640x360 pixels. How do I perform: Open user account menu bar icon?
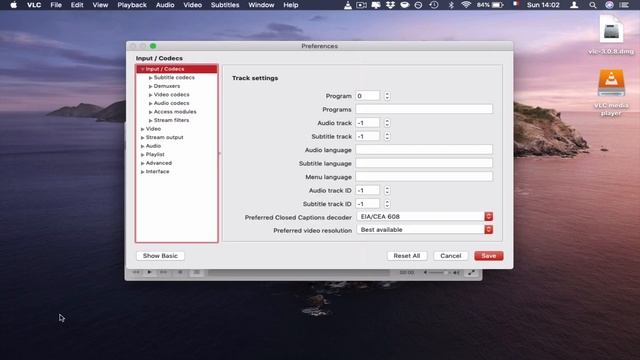pyautogui.click(x=574, y=5)
